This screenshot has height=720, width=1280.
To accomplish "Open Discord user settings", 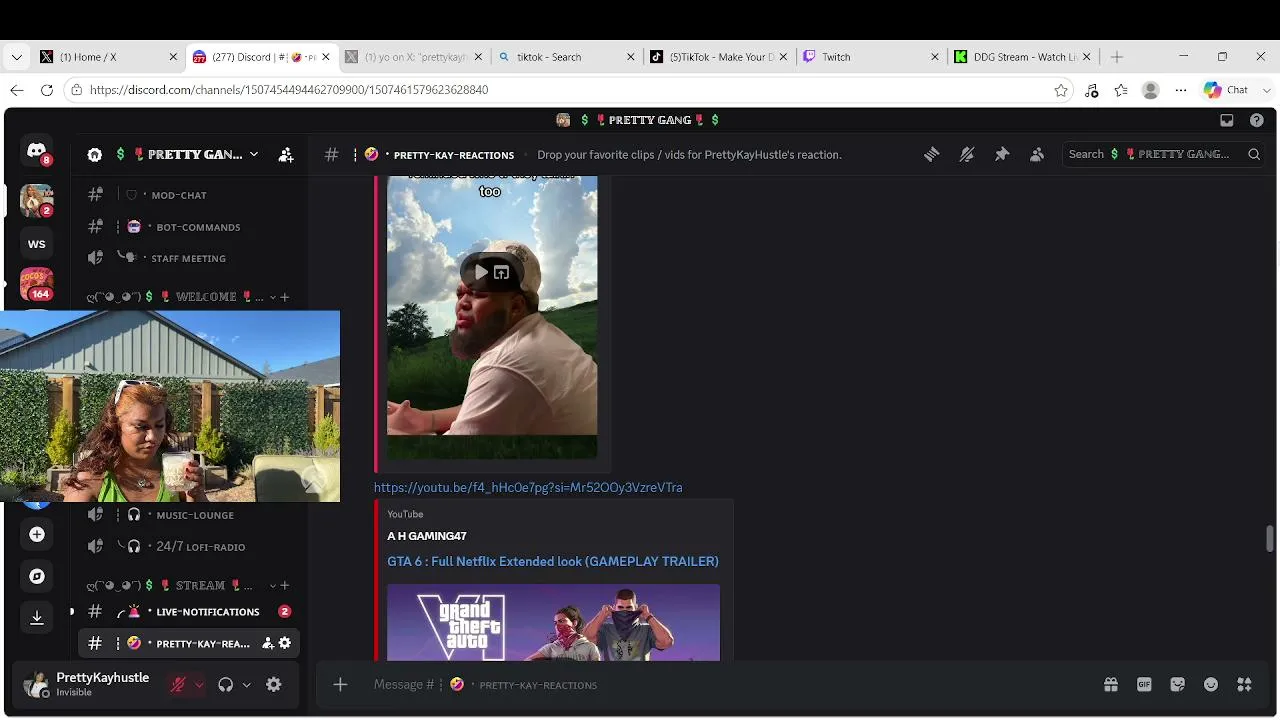I will pos(274,685).
